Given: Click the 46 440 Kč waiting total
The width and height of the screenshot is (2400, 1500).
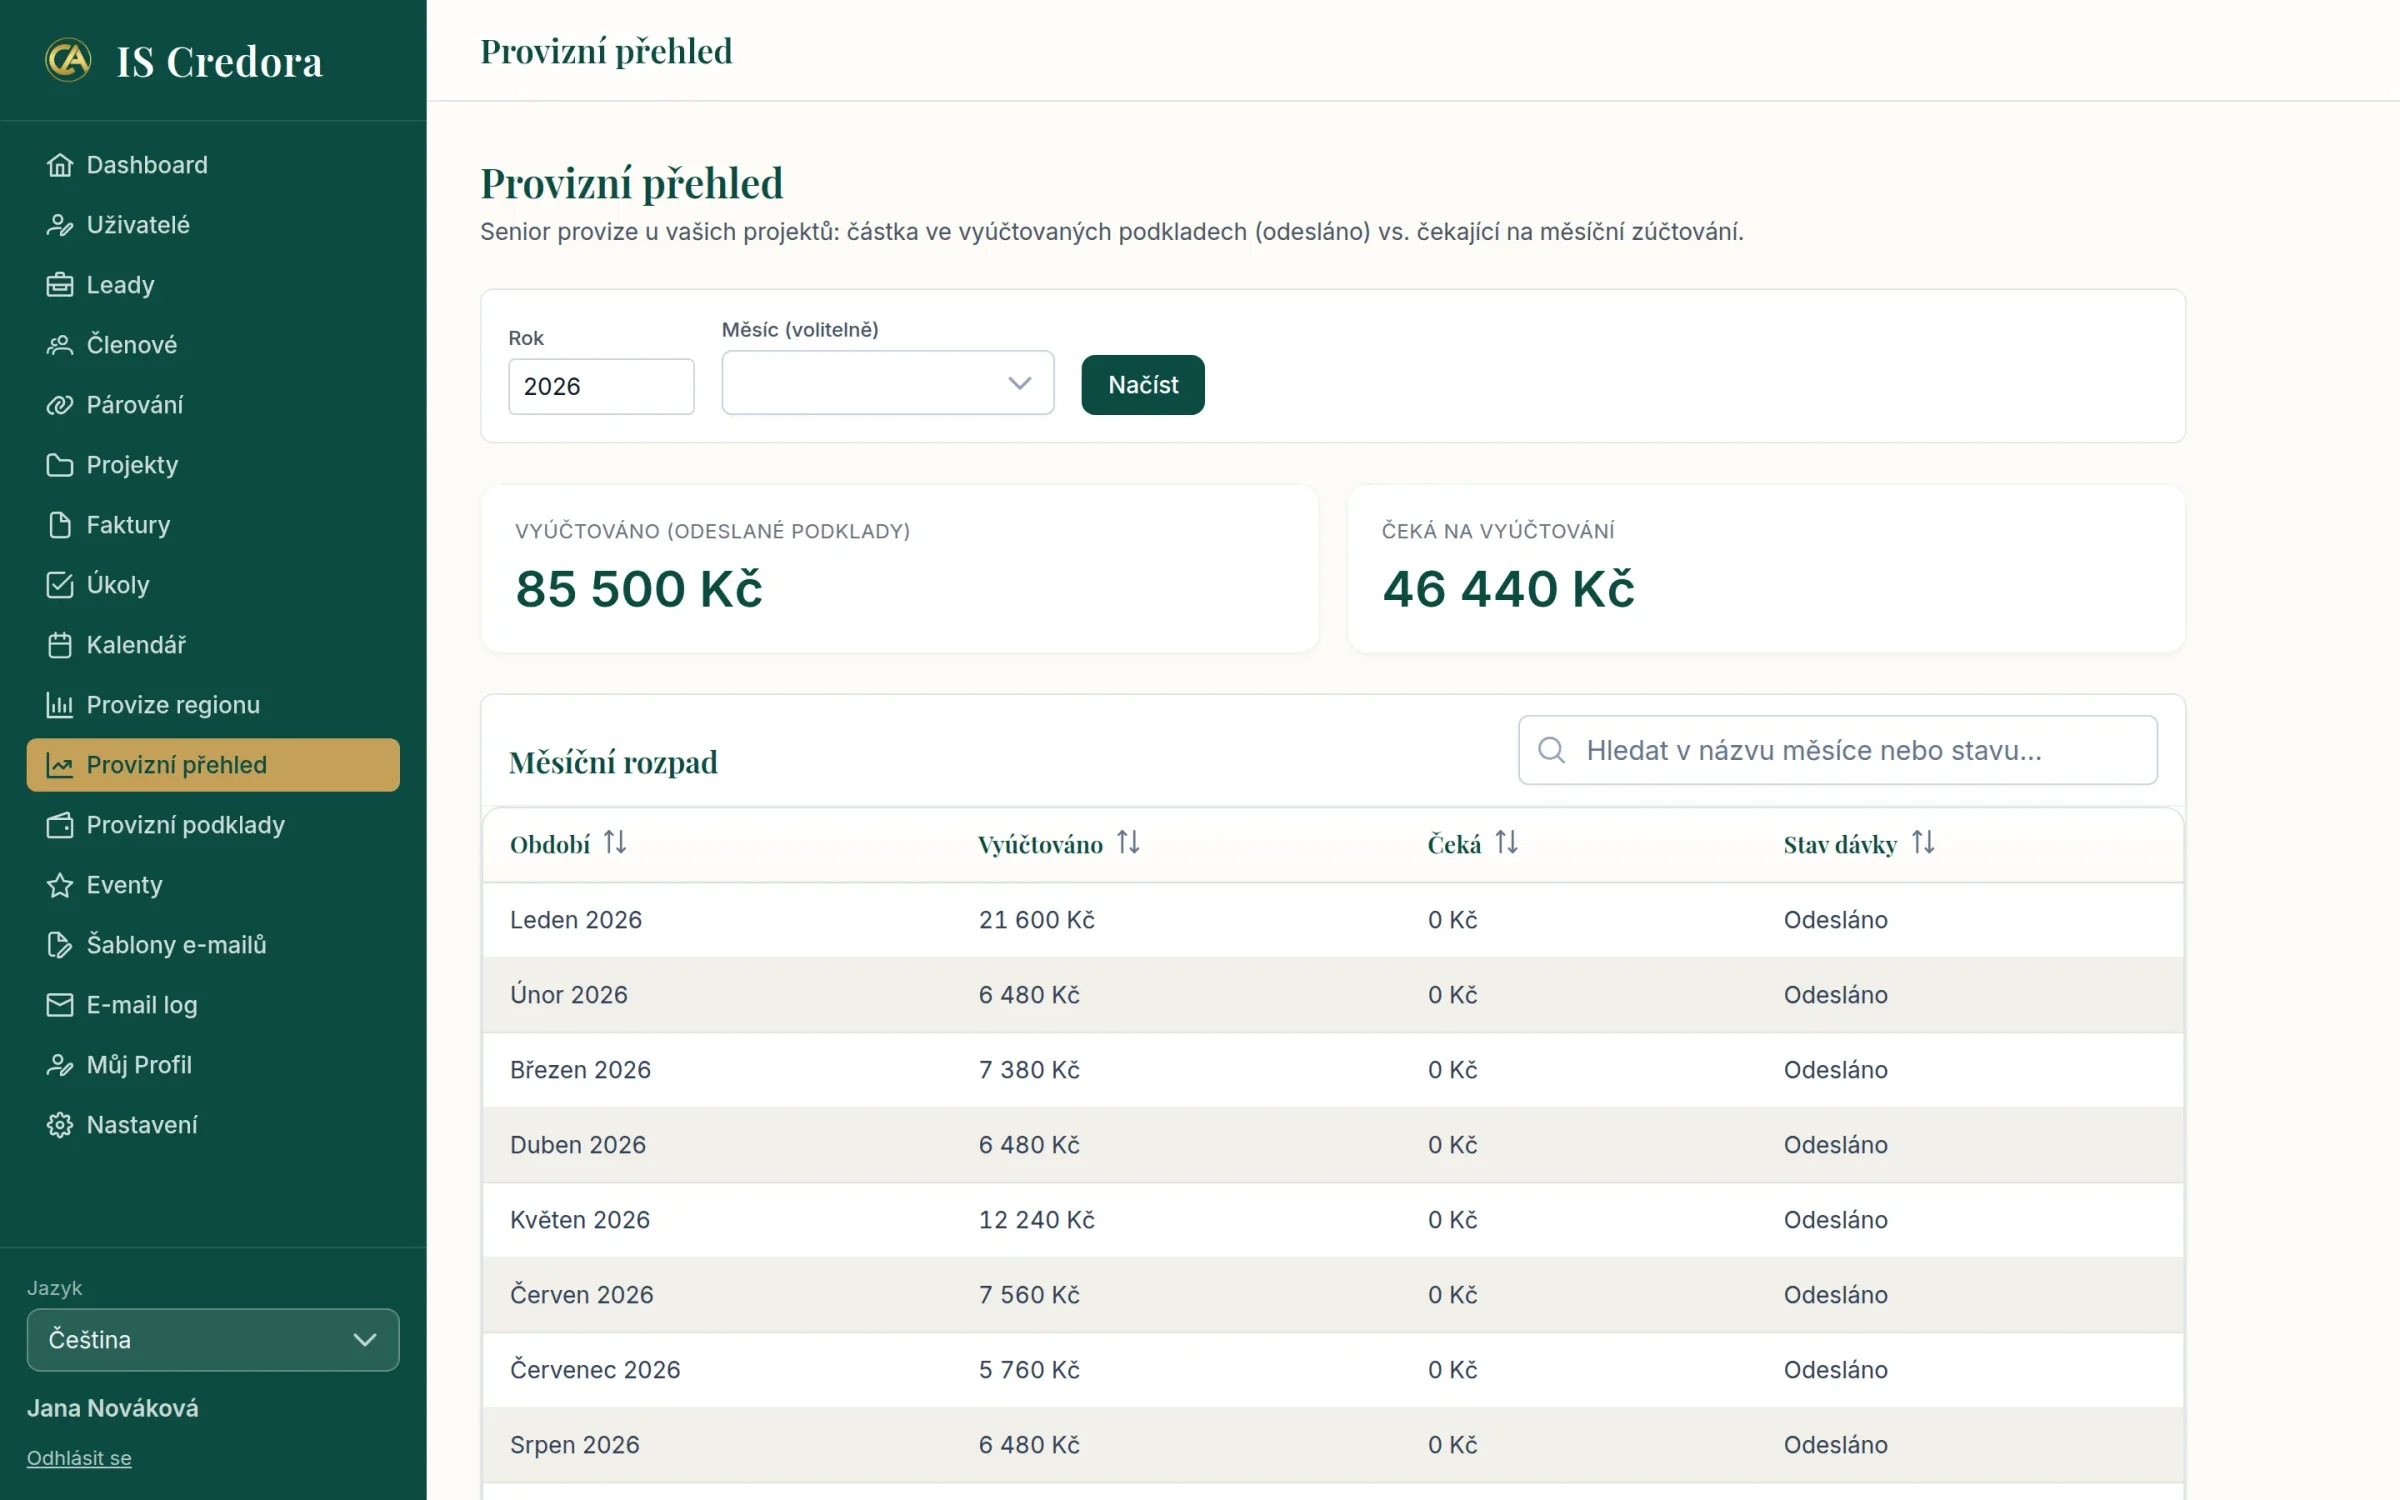Looking at the screenshot, I should pos(1508,589).
